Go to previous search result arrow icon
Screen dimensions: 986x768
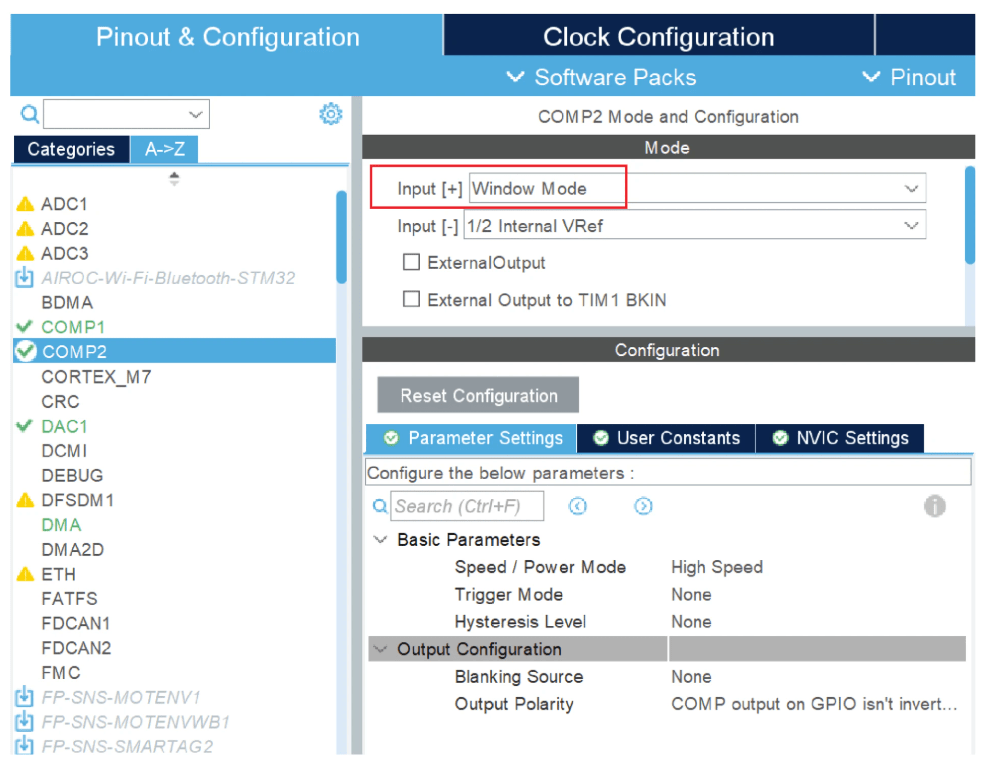pyautogui.click(x=578, y=506)
